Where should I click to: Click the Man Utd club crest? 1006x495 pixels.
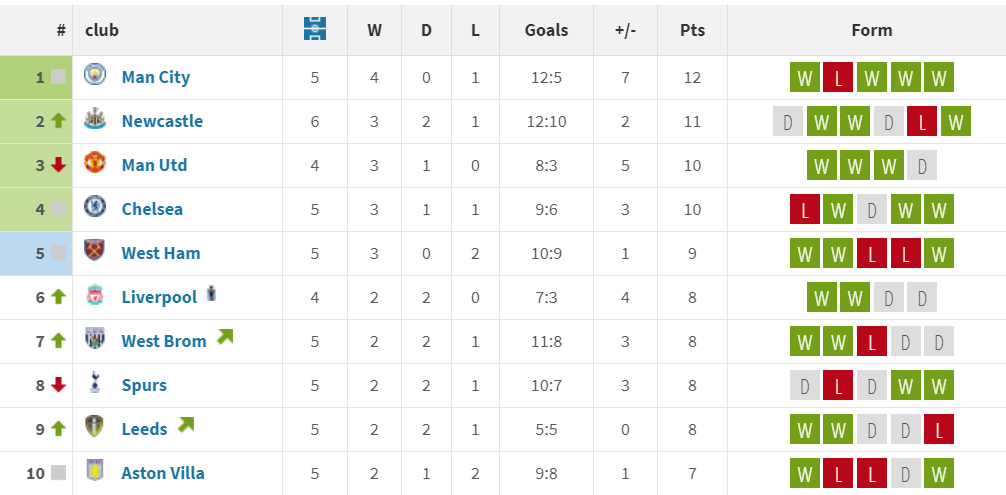coord(95,164)
